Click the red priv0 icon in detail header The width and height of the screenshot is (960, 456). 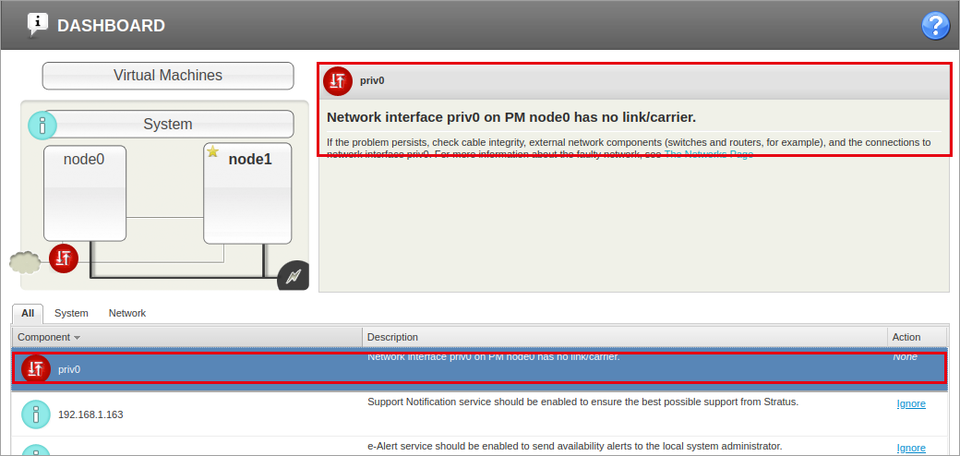tap(337, 81)
